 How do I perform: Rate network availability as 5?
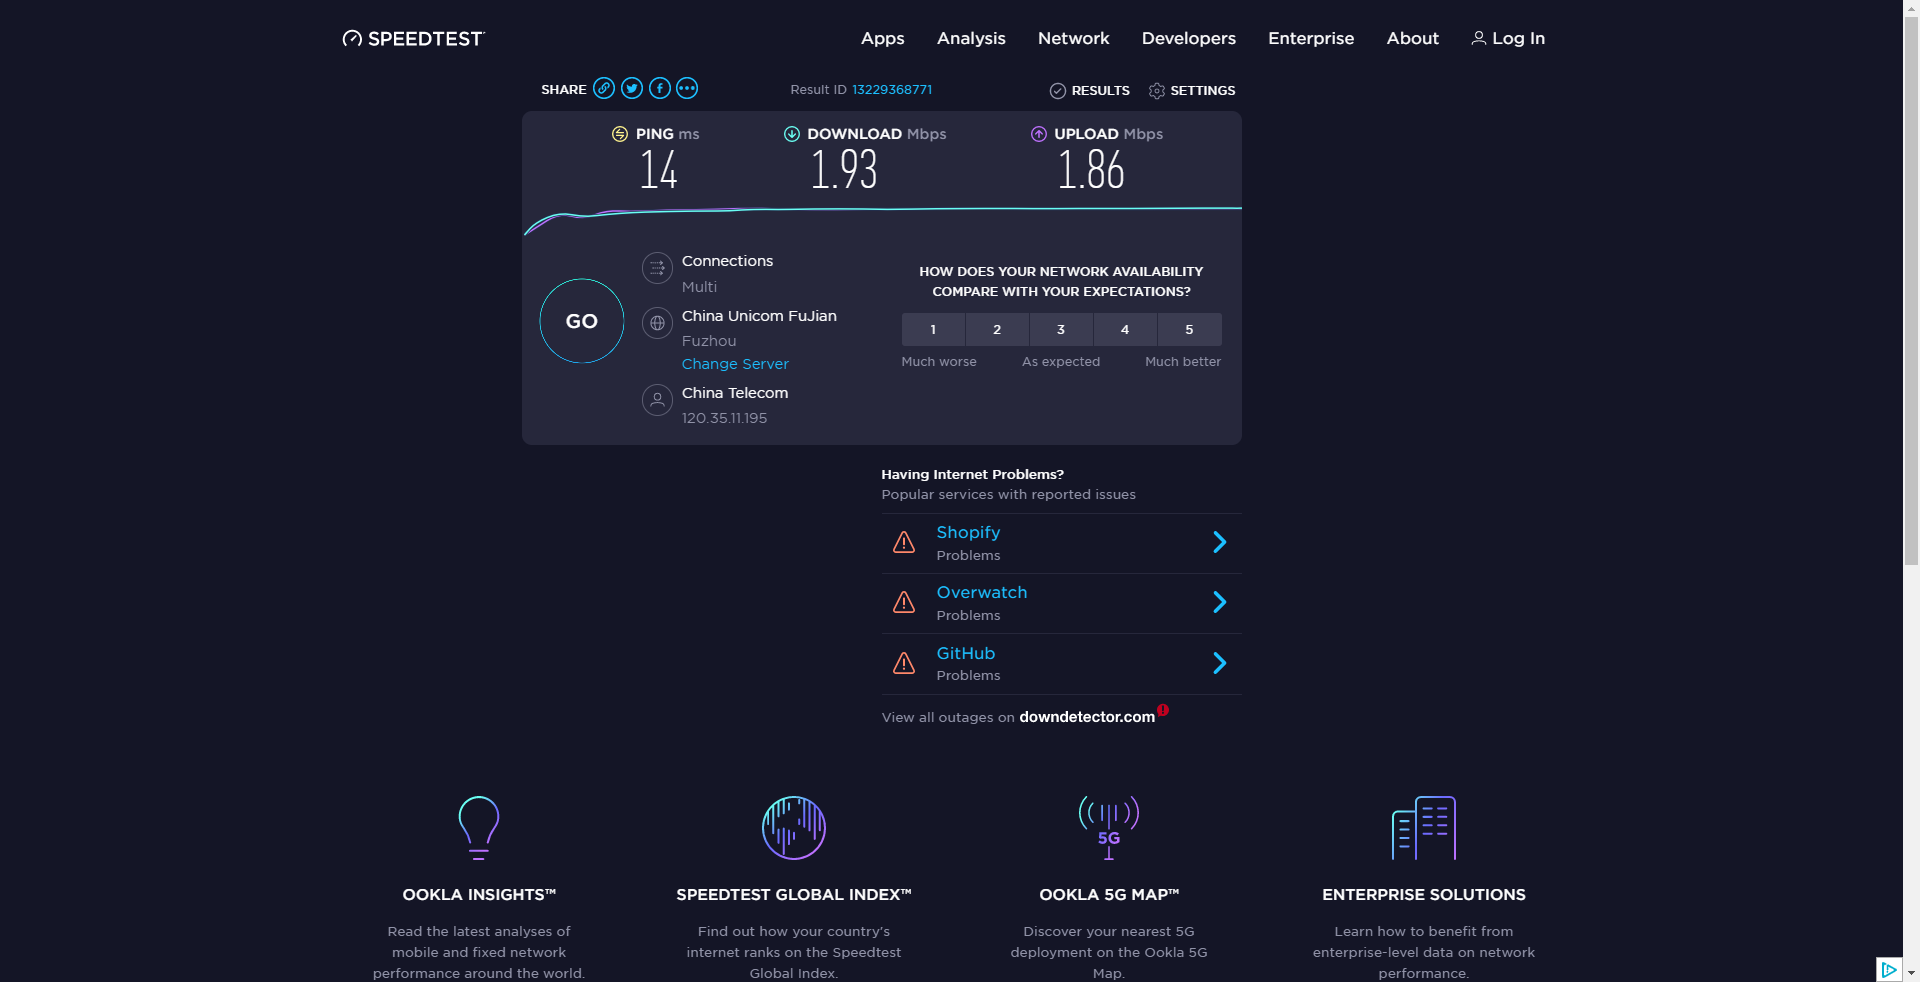1189,329
